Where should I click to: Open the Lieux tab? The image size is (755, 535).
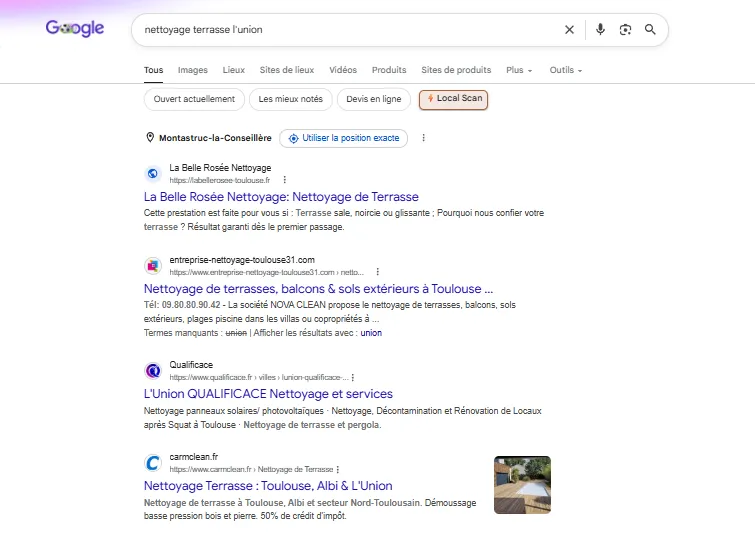[x=234, y=70]
